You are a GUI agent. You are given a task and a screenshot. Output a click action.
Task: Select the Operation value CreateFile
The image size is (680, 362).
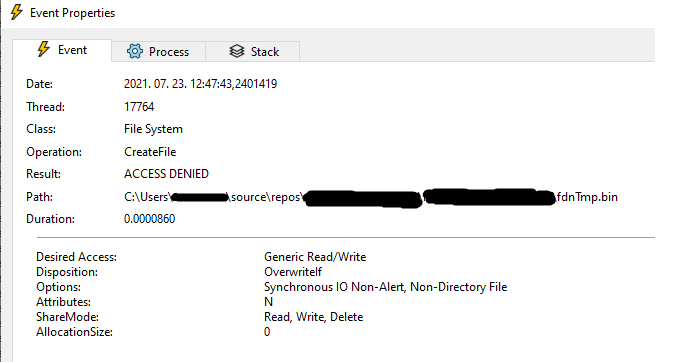pyautogui.click(x=150, y=152)
